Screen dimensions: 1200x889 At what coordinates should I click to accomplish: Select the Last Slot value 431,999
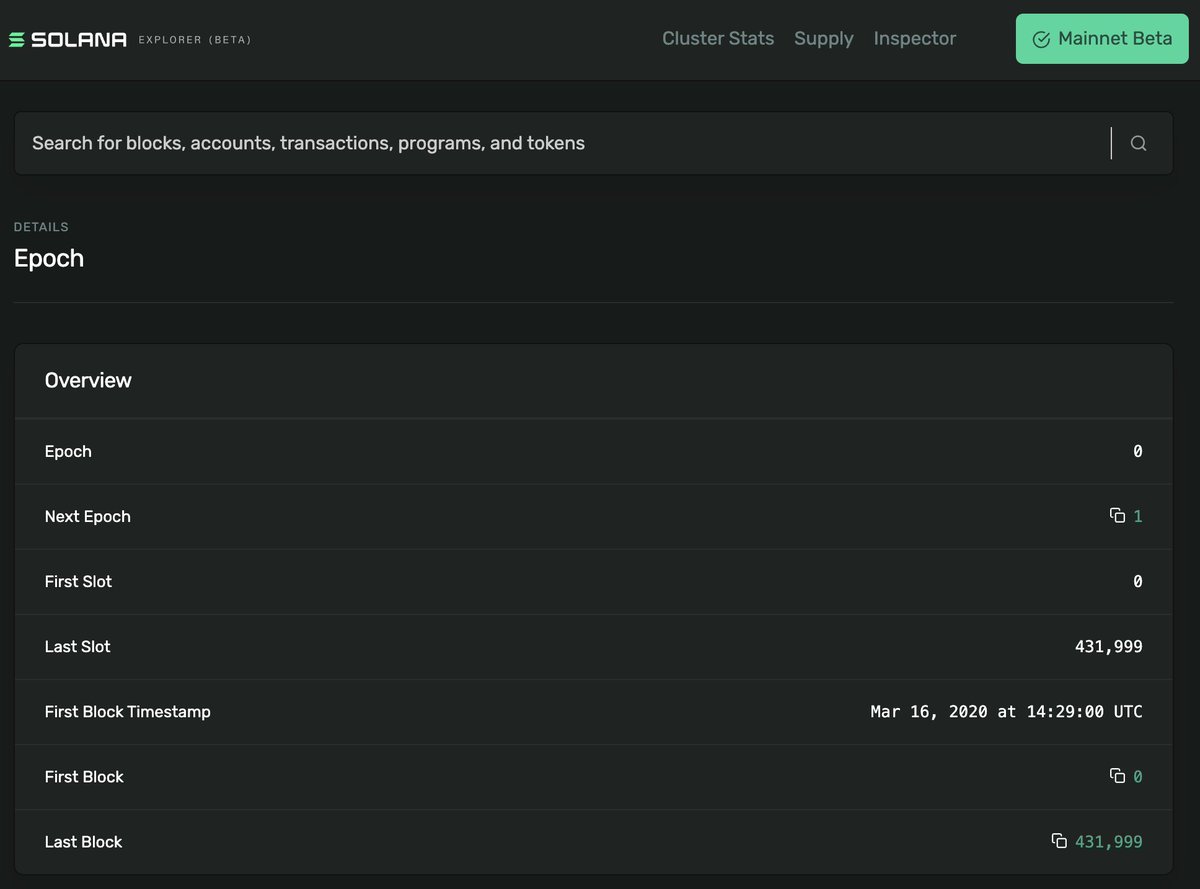[1109, 647]
